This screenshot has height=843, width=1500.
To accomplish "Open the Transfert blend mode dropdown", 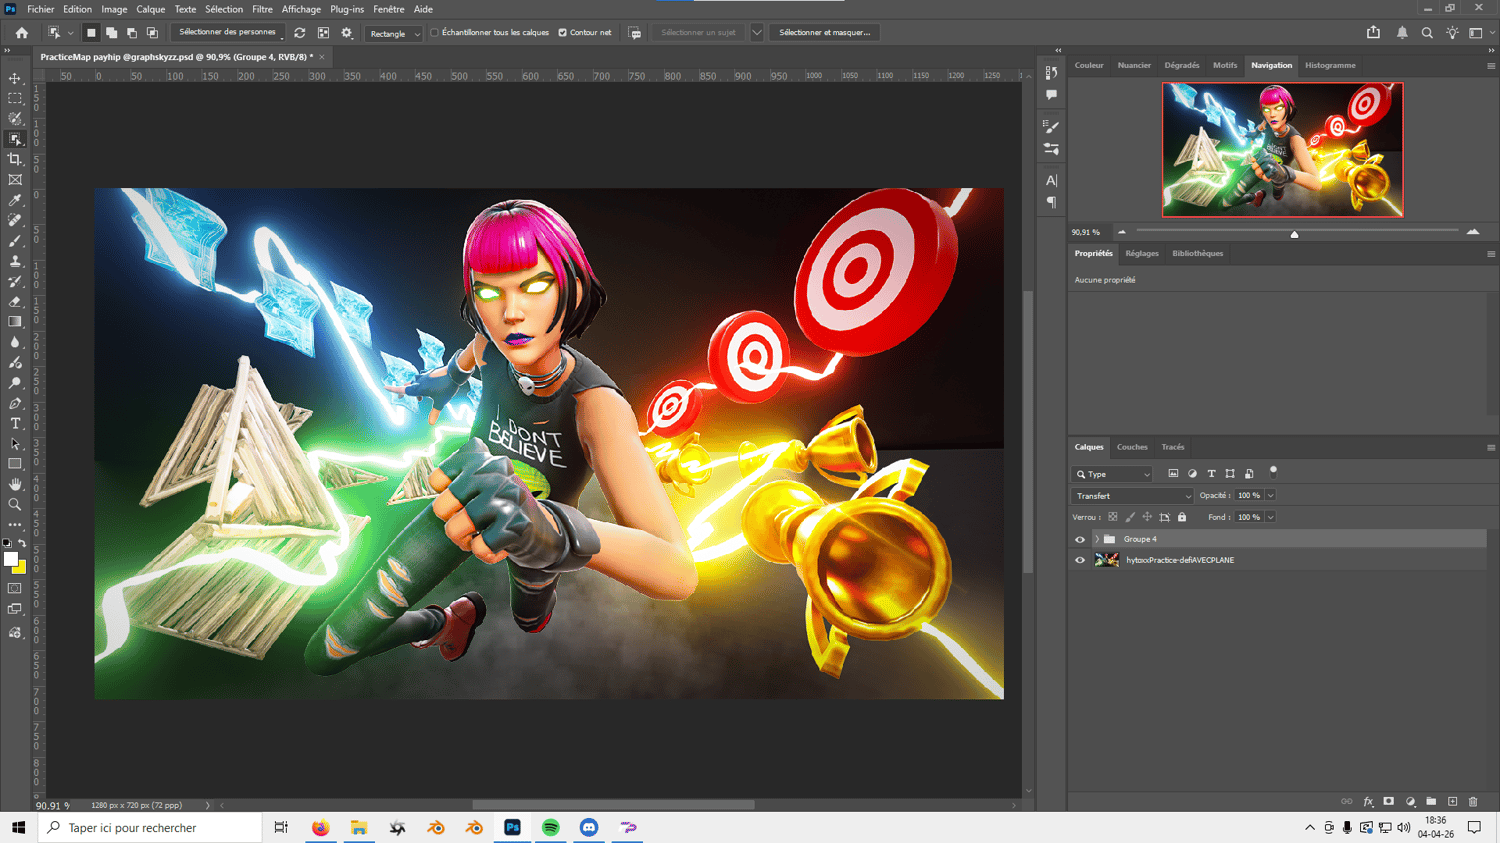I will click(1133, 496).
